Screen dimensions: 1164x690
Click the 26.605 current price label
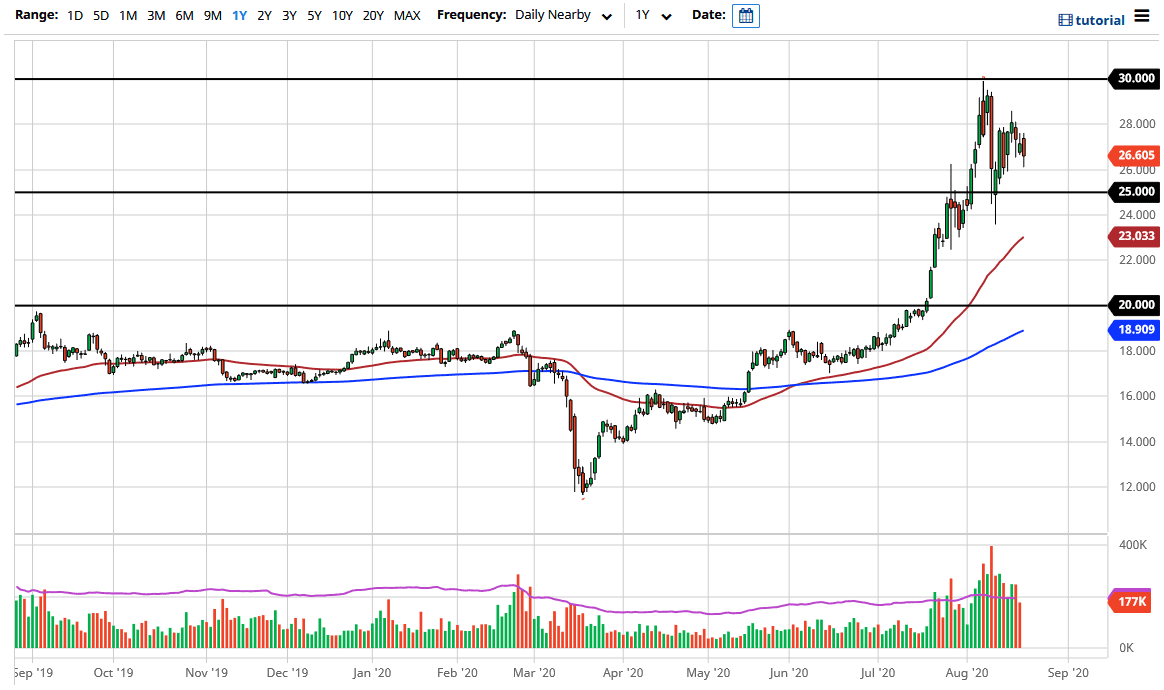[x=1132, y=156]
